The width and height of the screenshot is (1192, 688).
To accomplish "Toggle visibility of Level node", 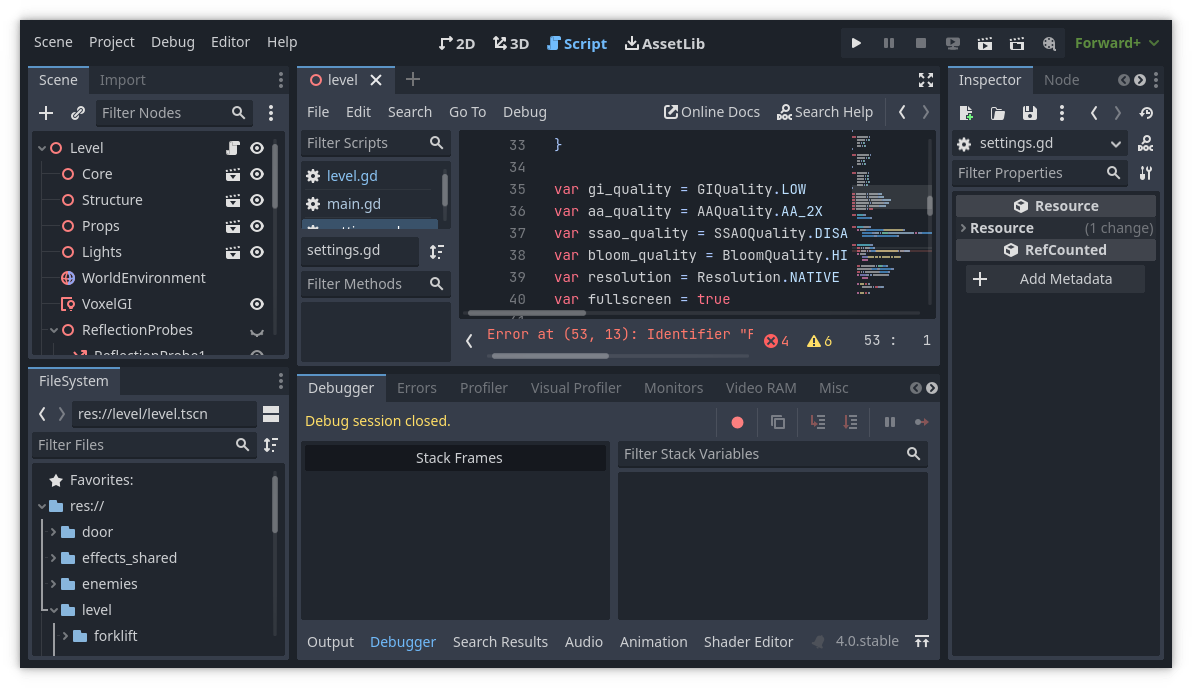I will click(257, 148).
